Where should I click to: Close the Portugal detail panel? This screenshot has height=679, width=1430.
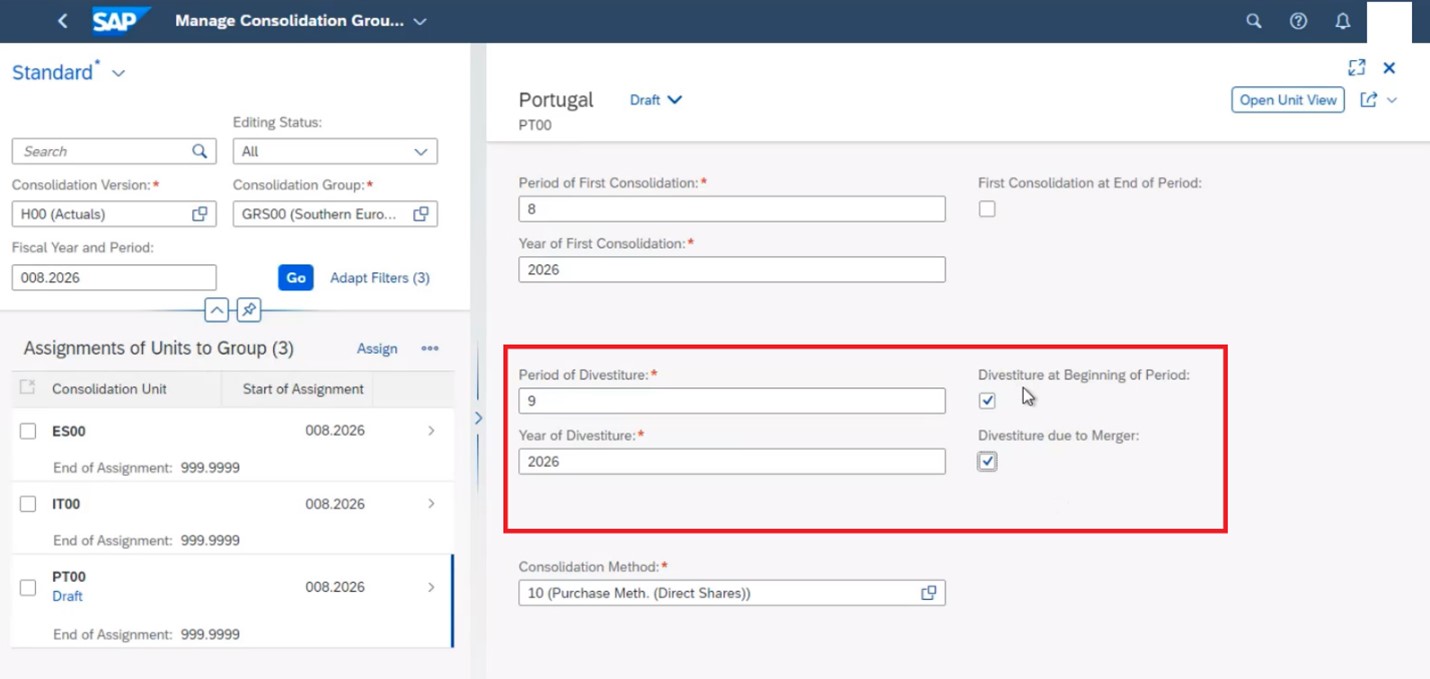(x=1389, y=68)
